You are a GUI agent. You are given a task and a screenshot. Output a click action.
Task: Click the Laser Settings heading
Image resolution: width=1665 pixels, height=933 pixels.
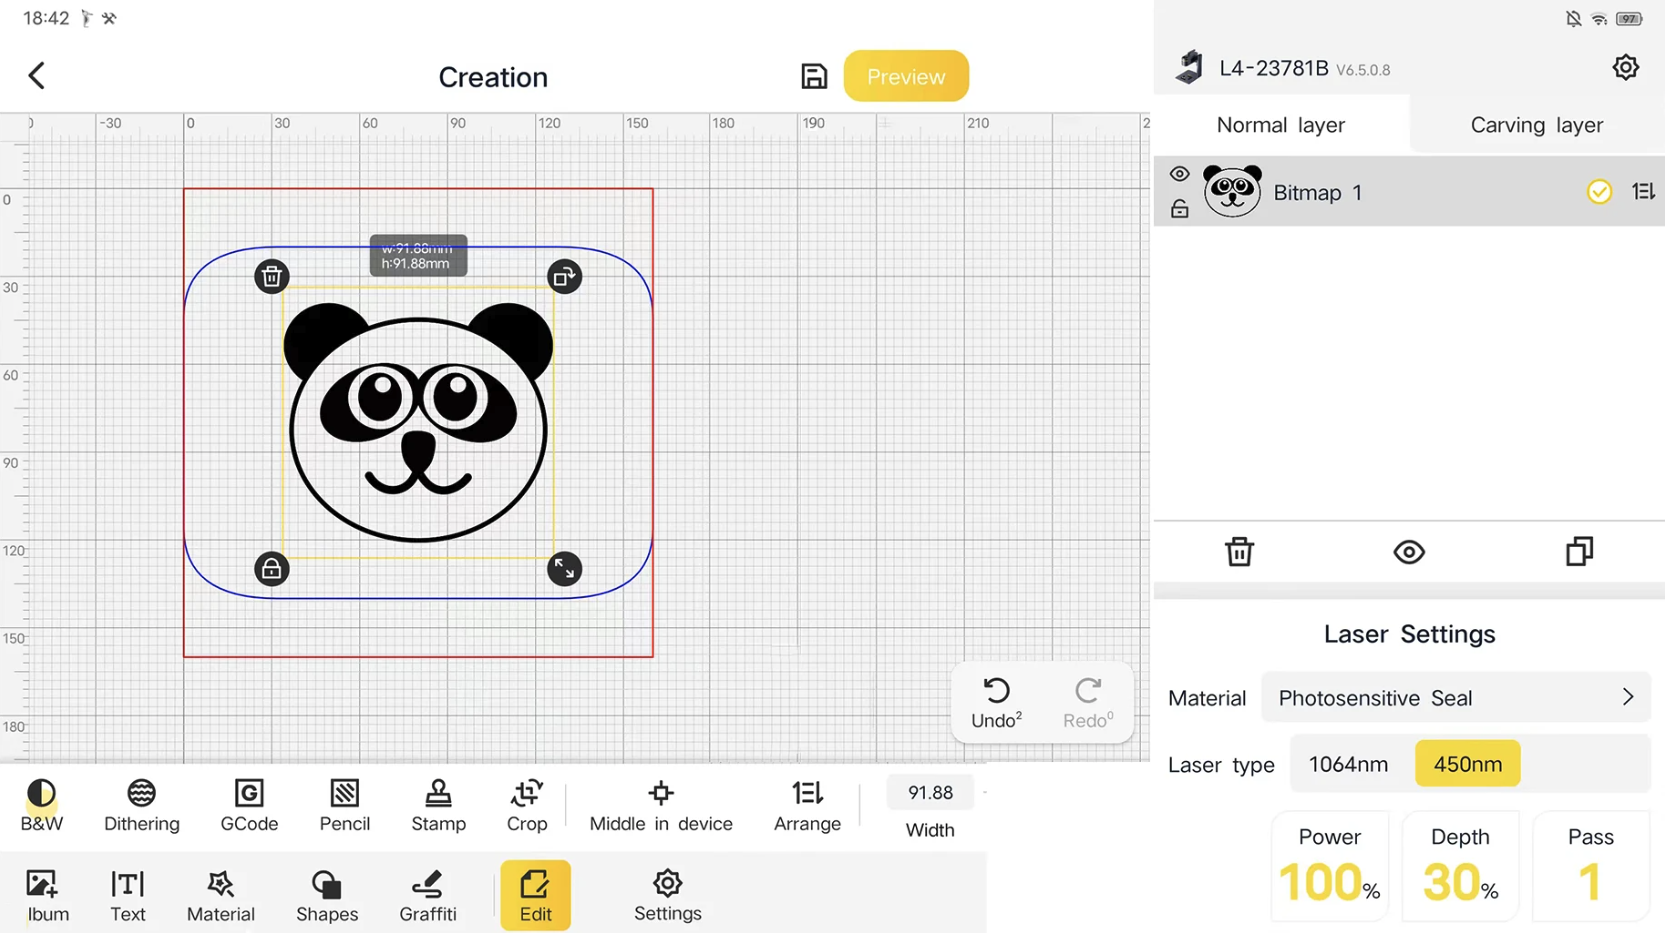1409,634
